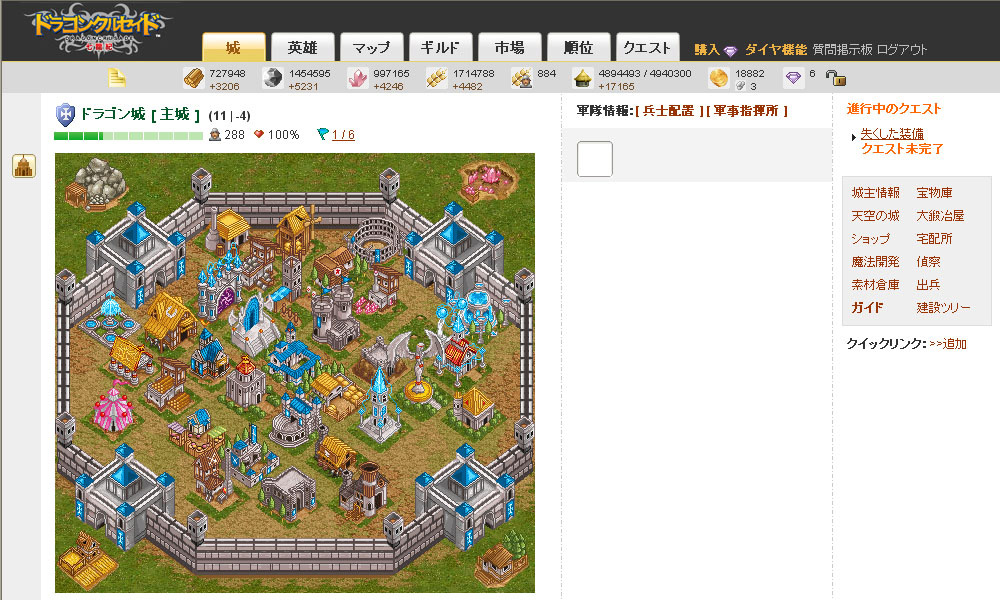The image size is (1000, 600).
Task: Click the 1/6 blue gem count link
Action: 343,135
